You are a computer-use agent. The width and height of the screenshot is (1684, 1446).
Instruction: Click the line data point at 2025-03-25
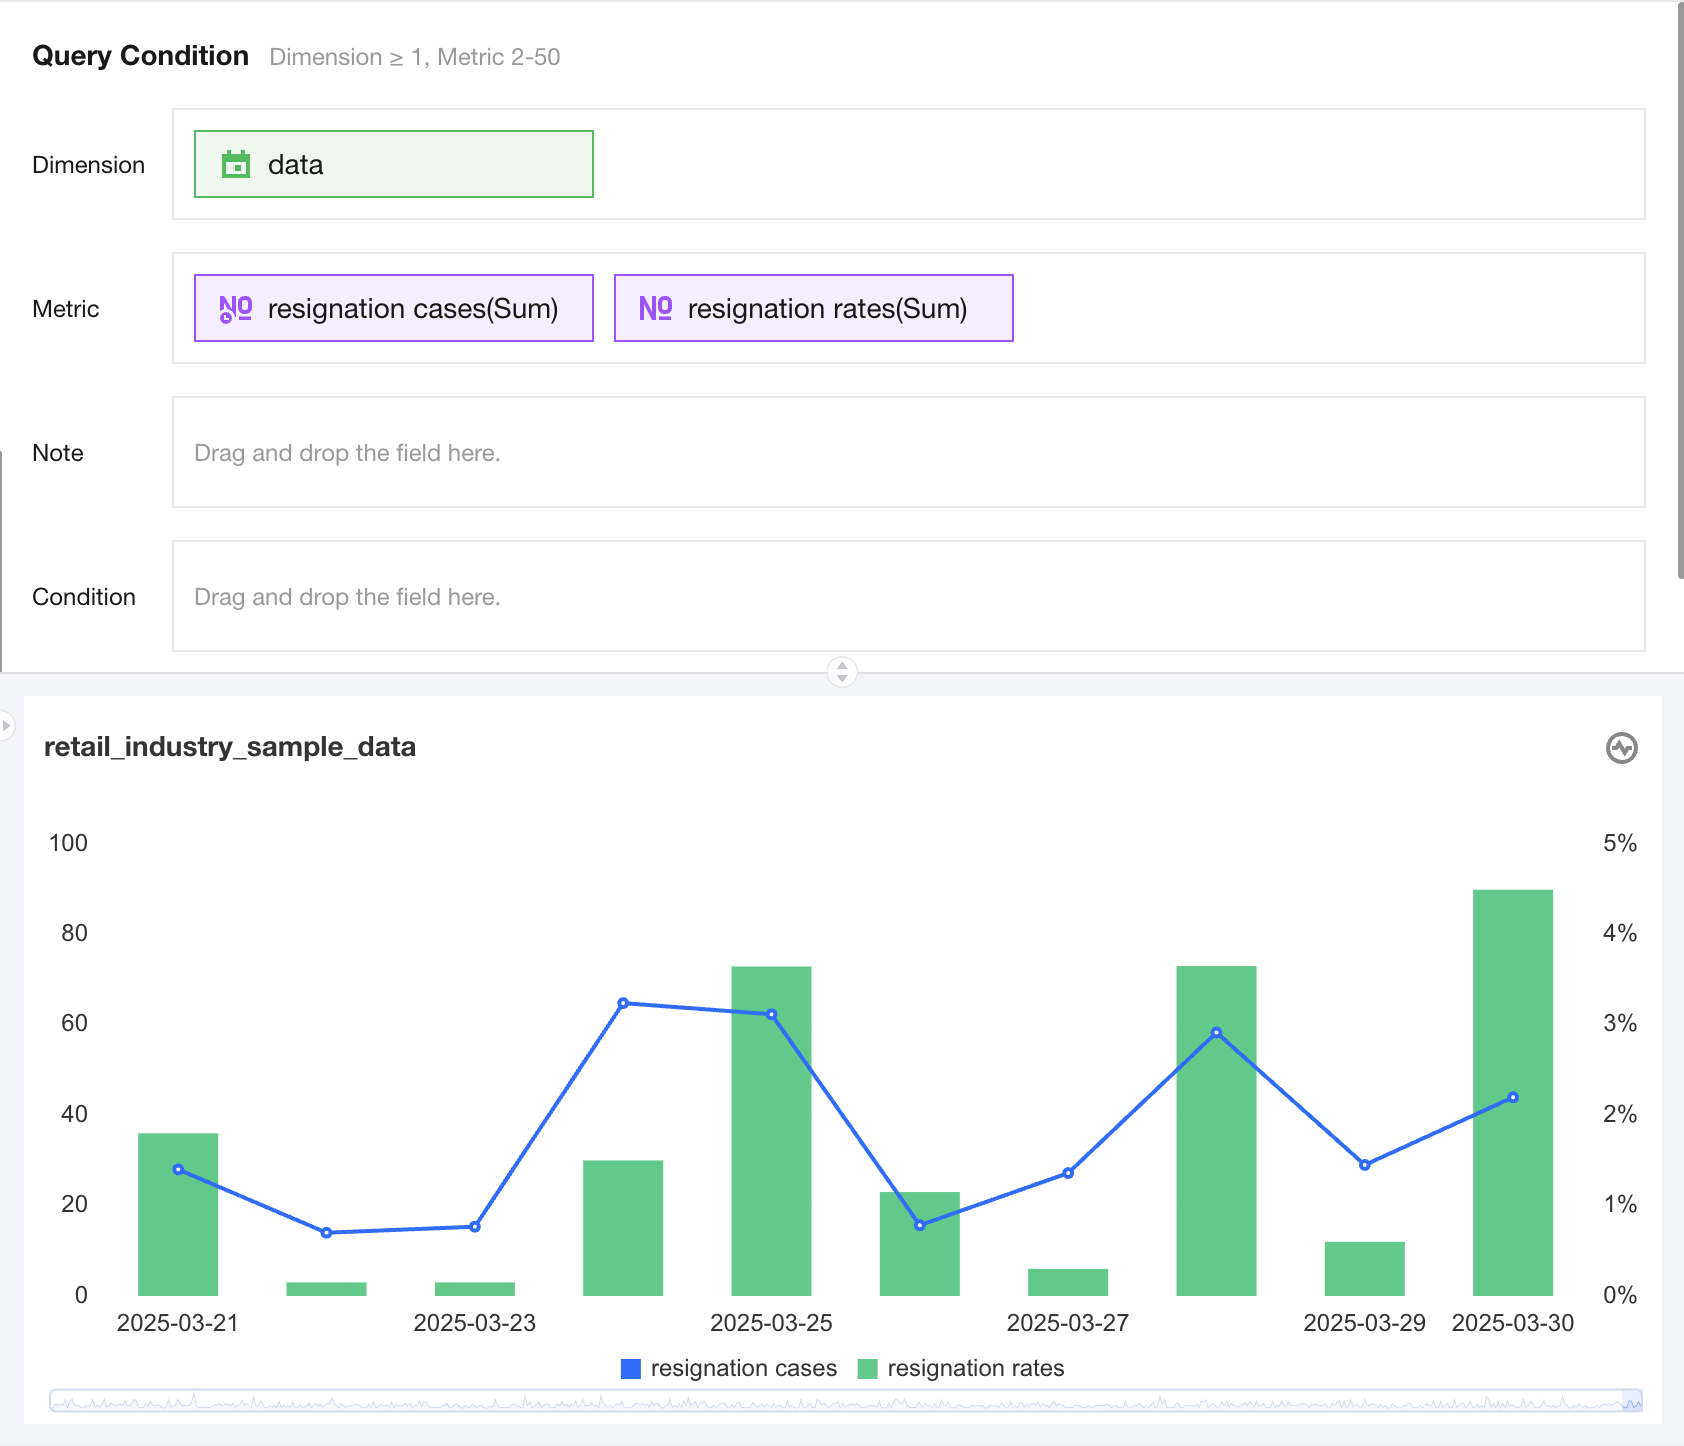(771, 1015)
